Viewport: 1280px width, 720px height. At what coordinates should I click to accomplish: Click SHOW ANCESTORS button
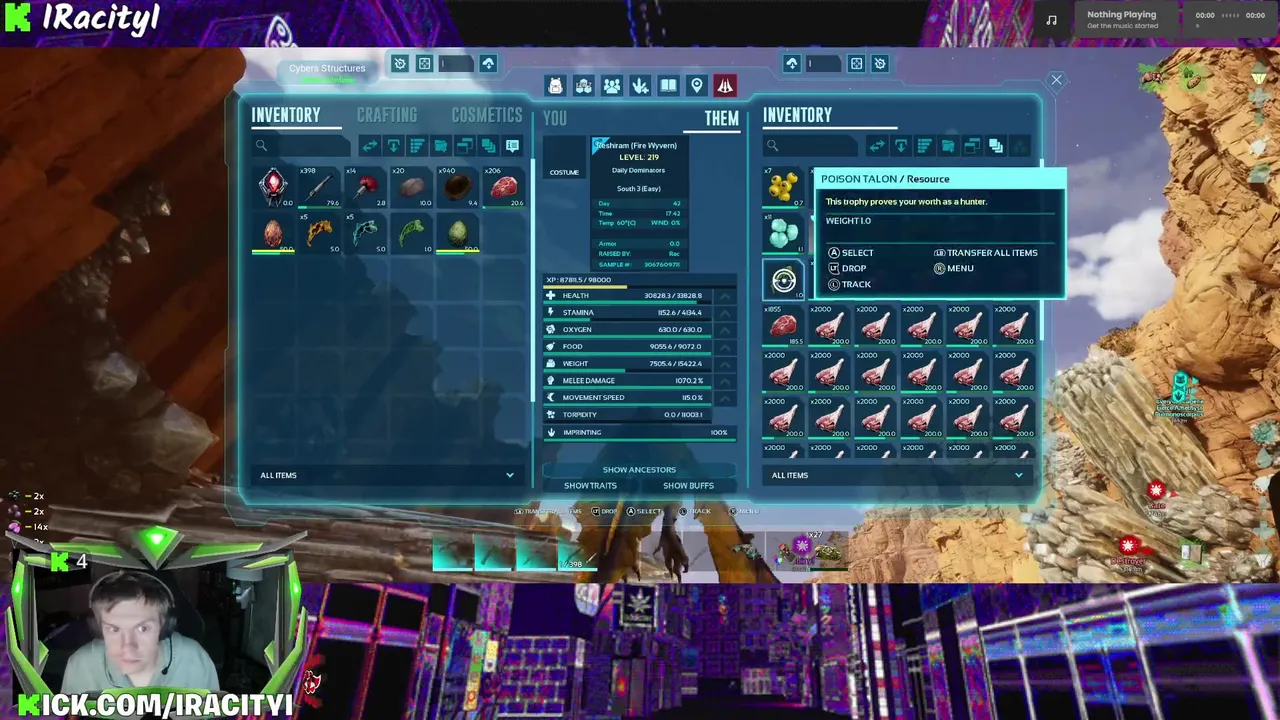(x=639, y=470)
